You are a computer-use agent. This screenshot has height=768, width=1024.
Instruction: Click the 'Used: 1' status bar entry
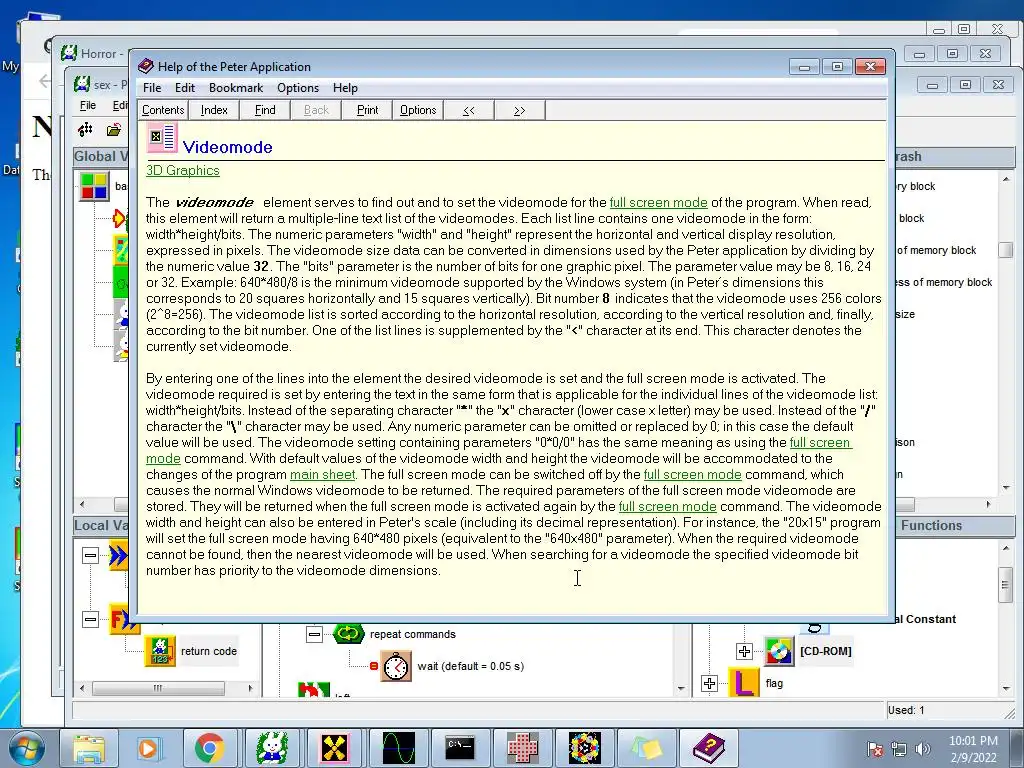[x=906, y=710]
